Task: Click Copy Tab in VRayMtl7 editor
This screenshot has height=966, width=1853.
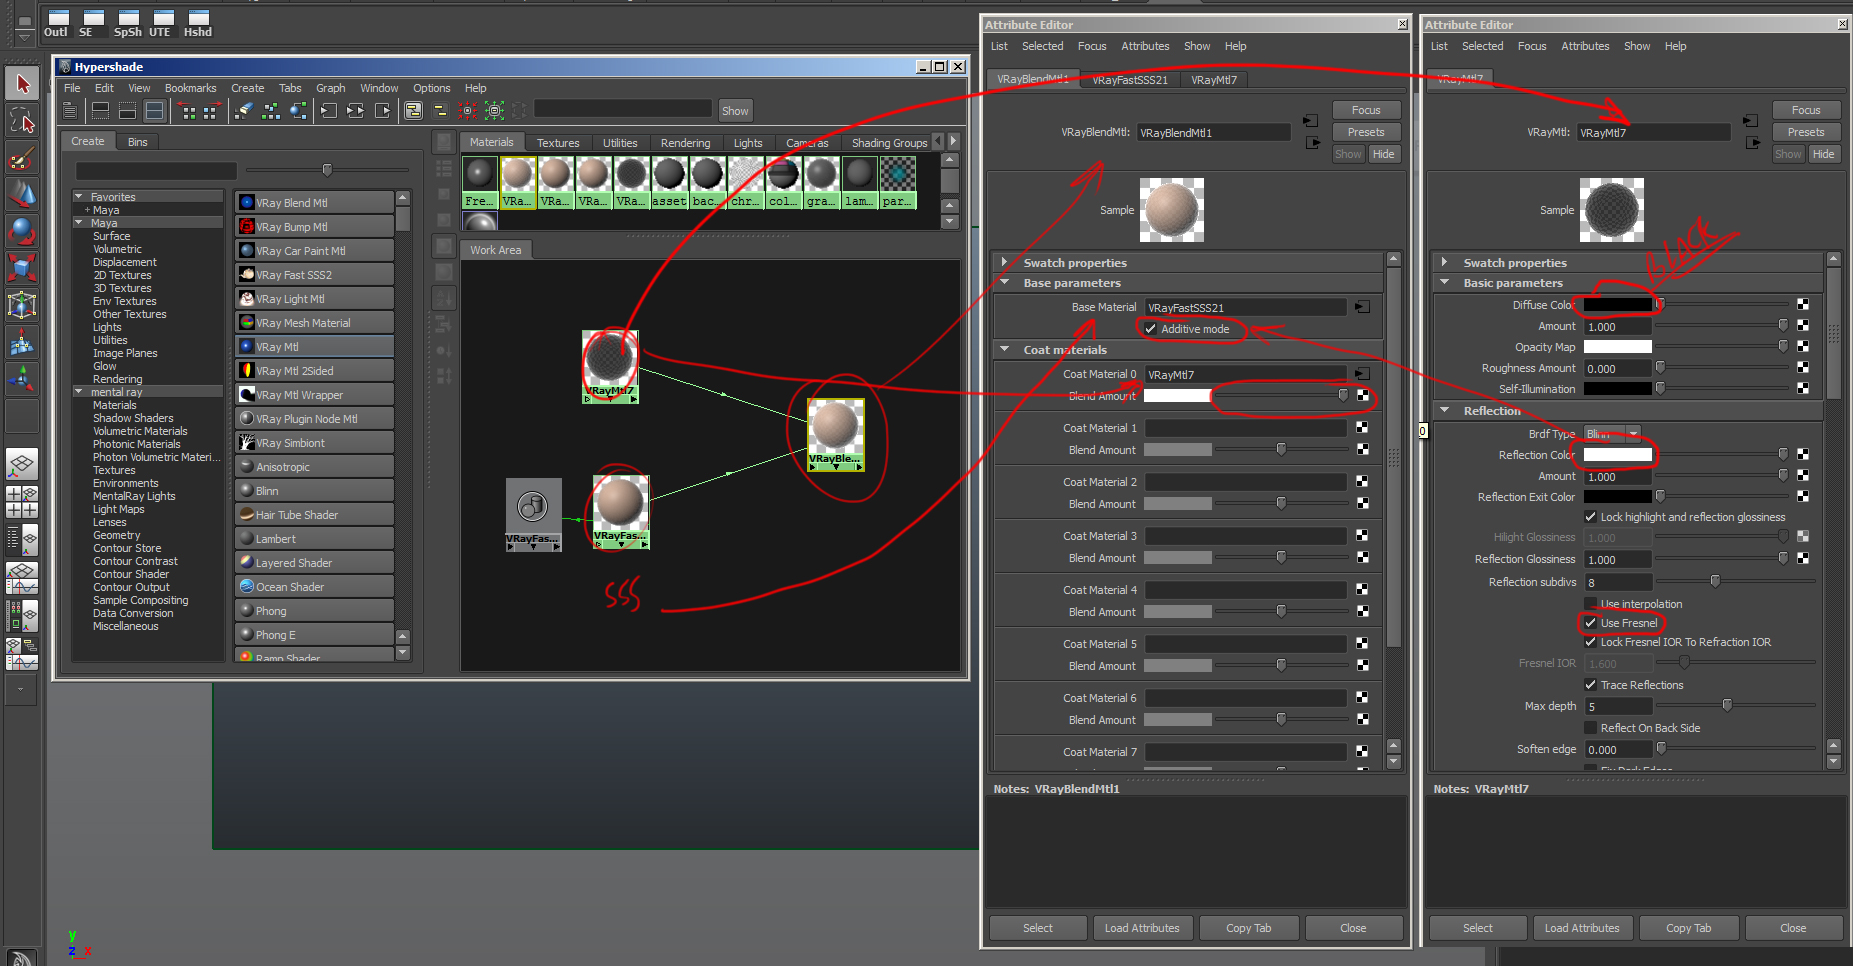Action: 1689,928
